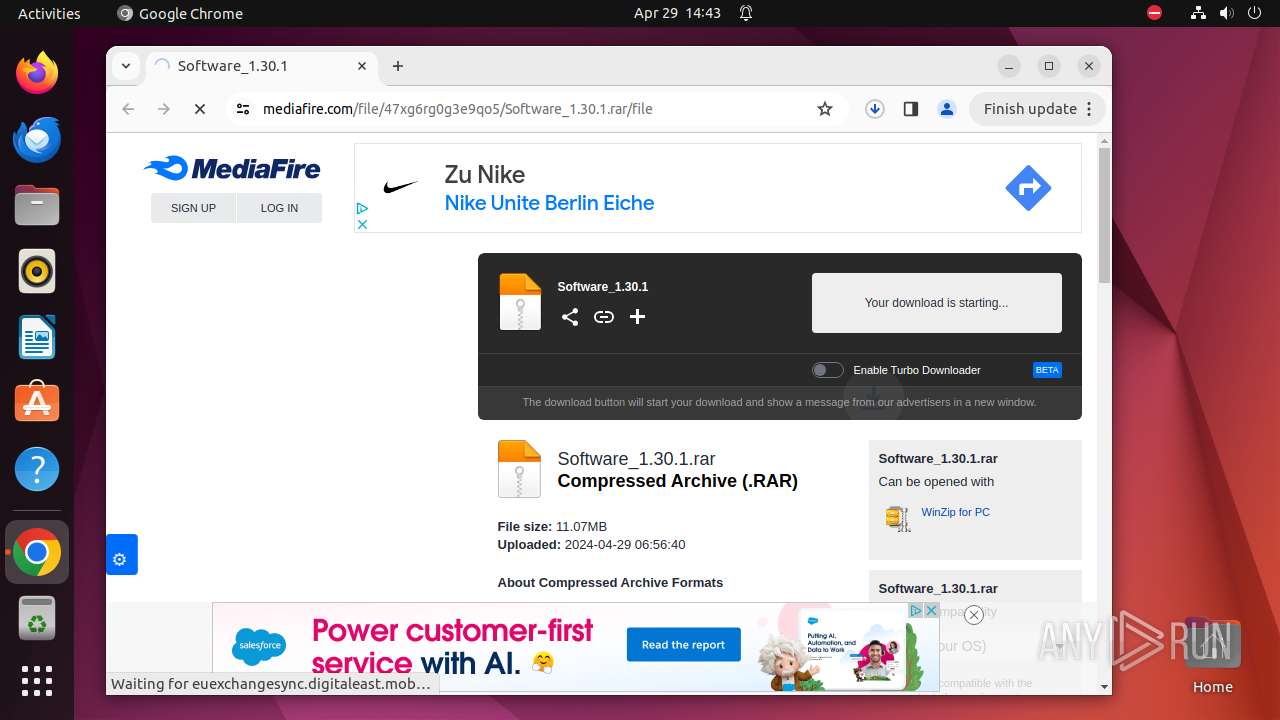
Task: Click the share icon for Software_1.30.1
Action: coord(570,317)
